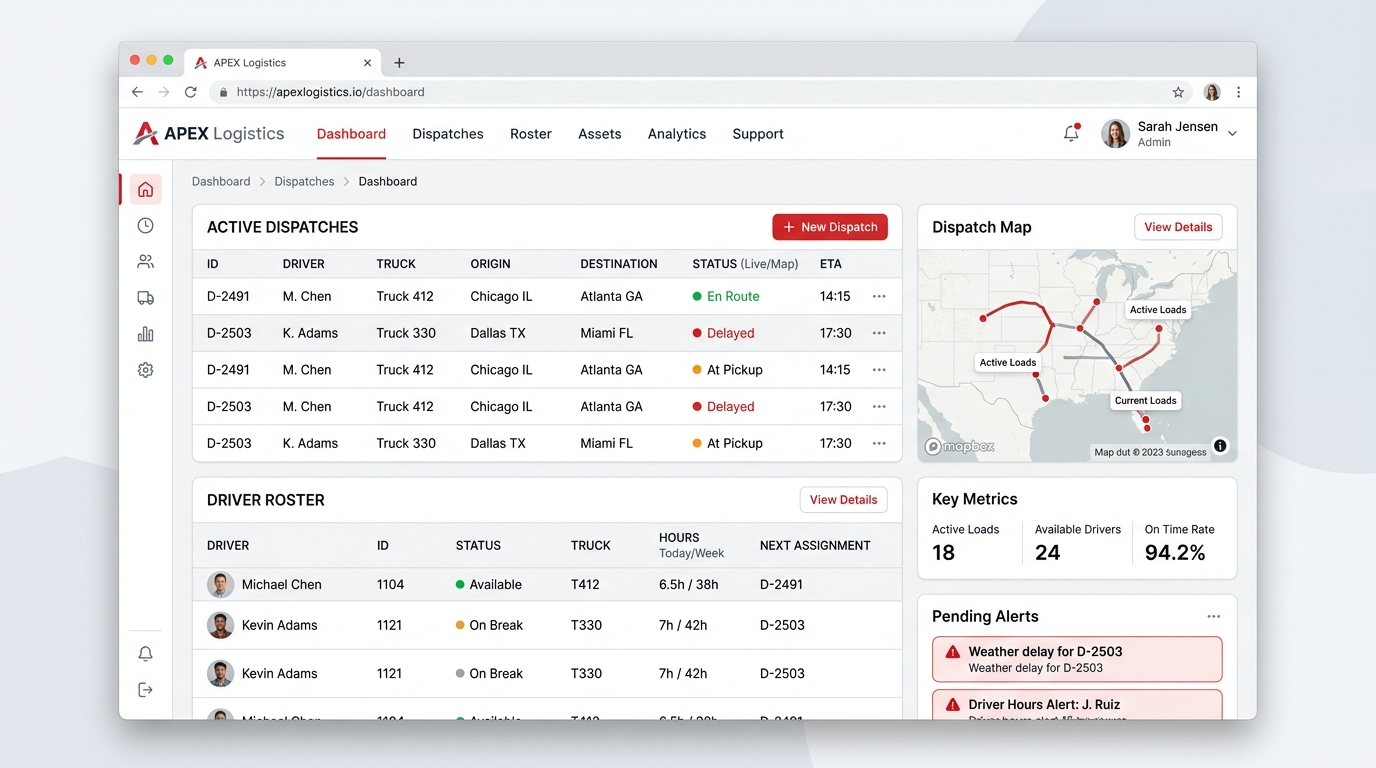Open the Home icon in the sidebar

tap(145, 189)
